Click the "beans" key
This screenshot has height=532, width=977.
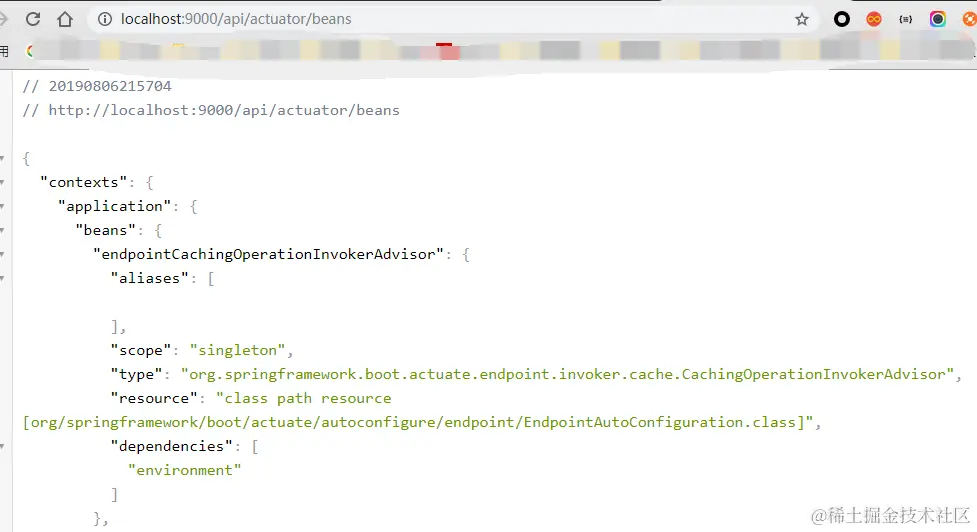pyautogui.click(x=105, y=230)
